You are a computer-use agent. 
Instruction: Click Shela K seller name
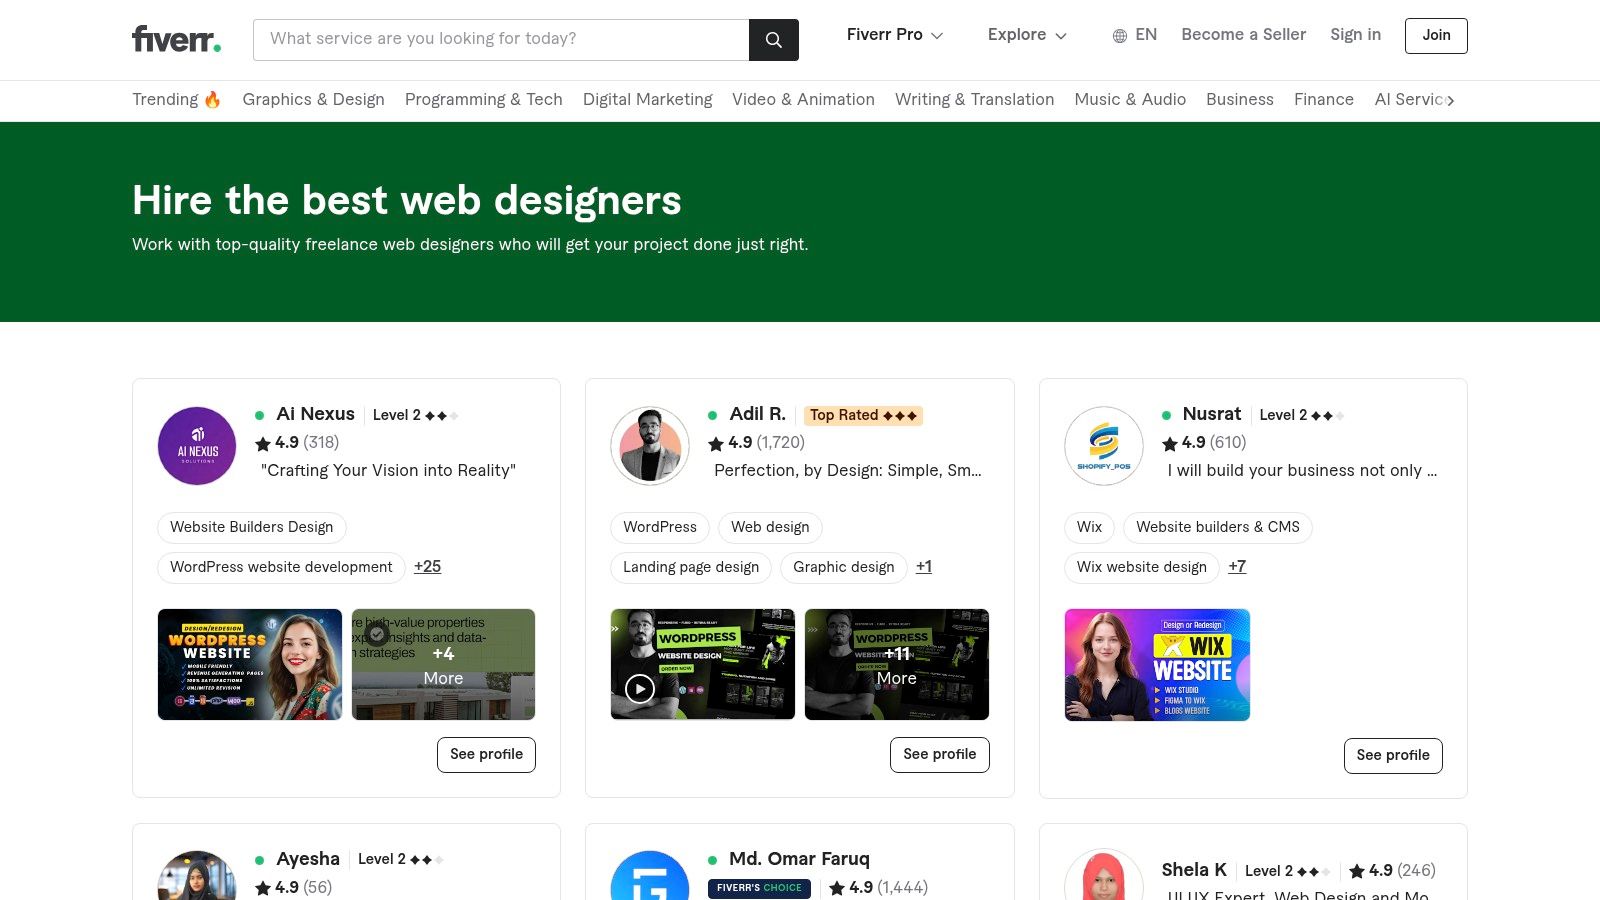tap(1194, 870)
